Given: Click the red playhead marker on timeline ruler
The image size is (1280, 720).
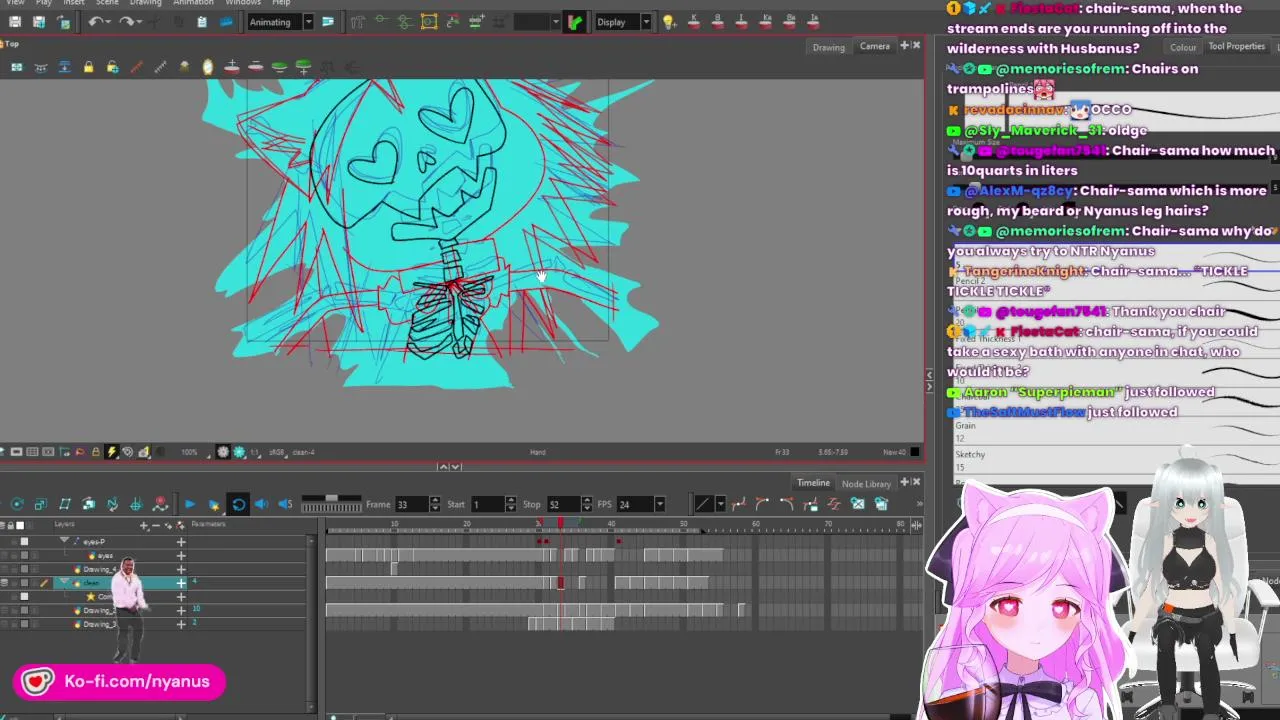Looking at the screenshot, I should (x=560, y=524).
